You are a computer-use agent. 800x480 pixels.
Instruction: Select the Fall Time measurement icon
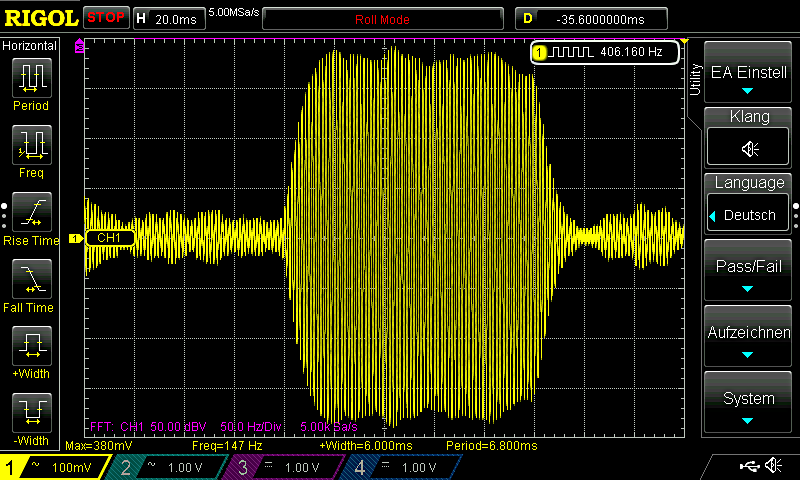tap(31, 281)
